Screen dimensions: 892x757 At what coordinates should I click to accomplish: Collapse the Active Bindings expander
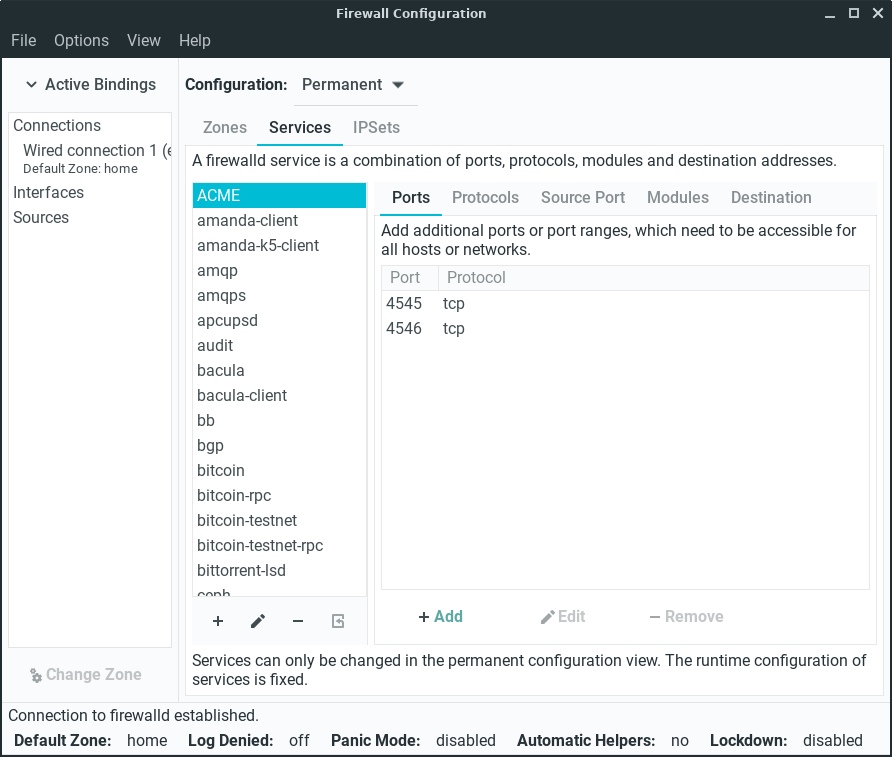[x=90, y=85]
